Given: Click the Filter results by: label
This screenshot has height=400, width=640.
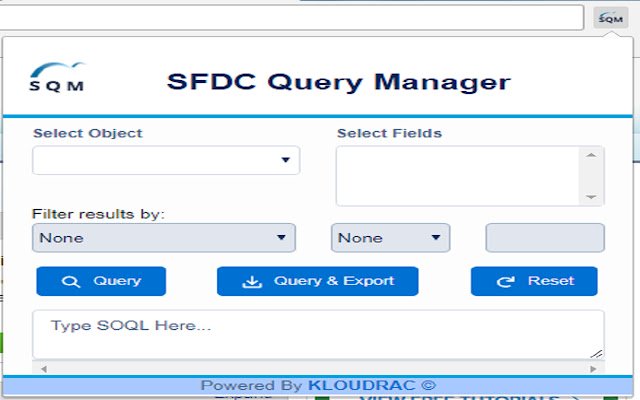Looking at the screenshot, I should pos(98,214).
